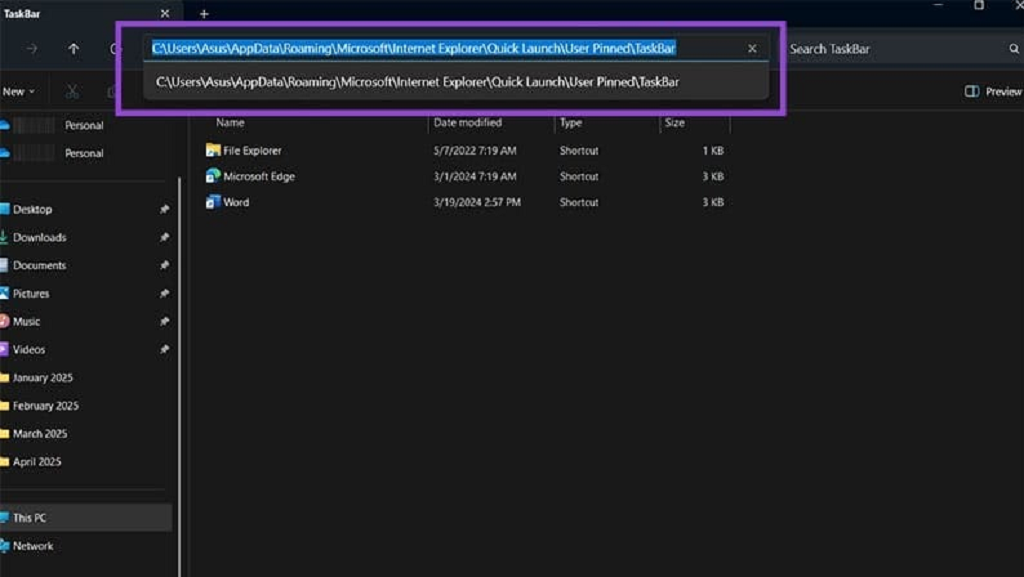Screen dimensions: 1024x577
Task: Sort by the Date modified column
Action: [468, 122]
